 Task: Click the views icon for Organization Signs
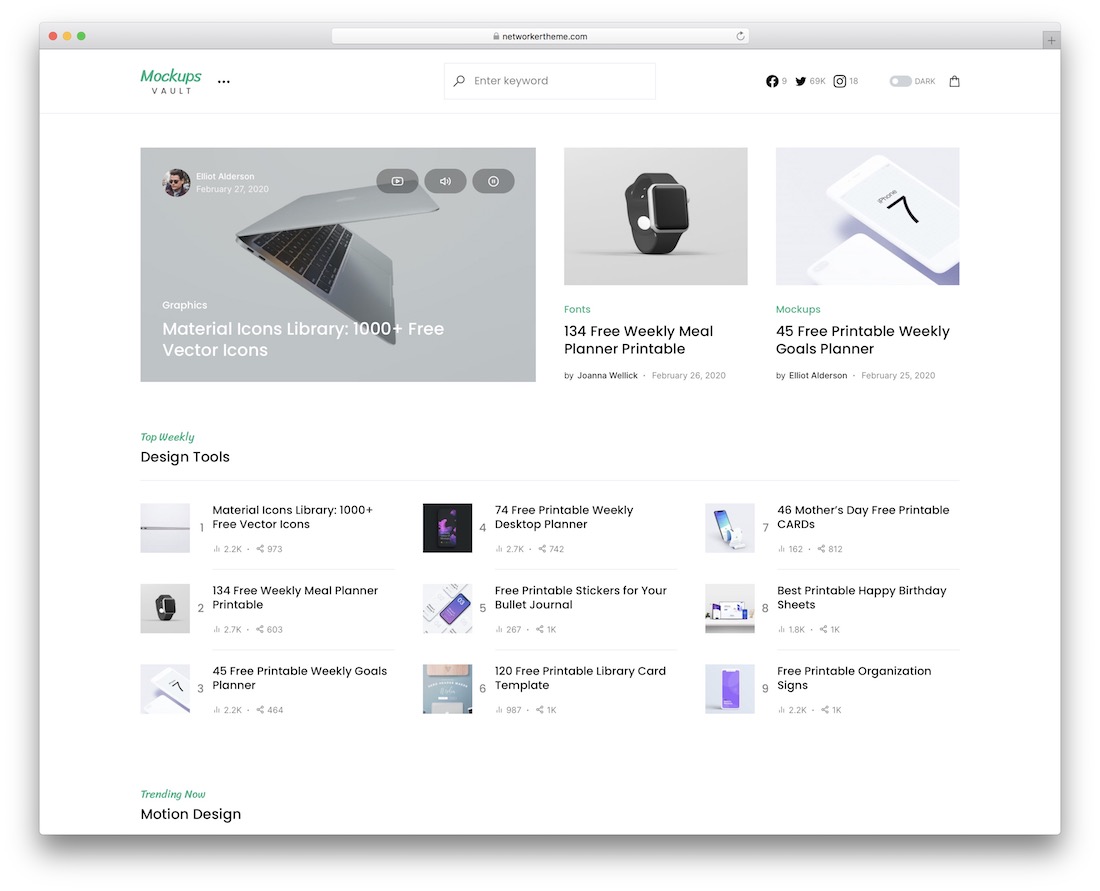[781, 710]
